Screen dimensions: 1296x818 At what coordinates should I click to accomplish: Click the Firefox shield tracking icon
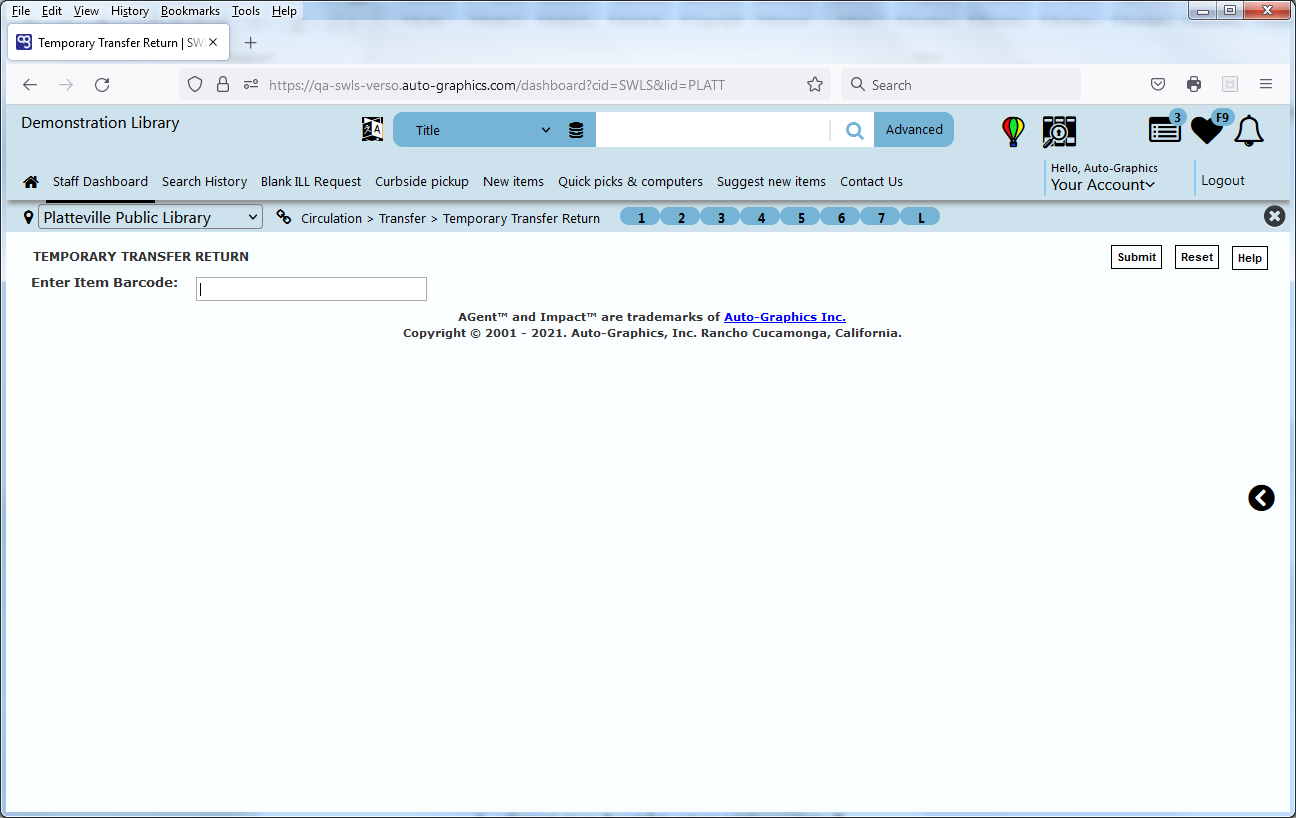coord(195,85)
